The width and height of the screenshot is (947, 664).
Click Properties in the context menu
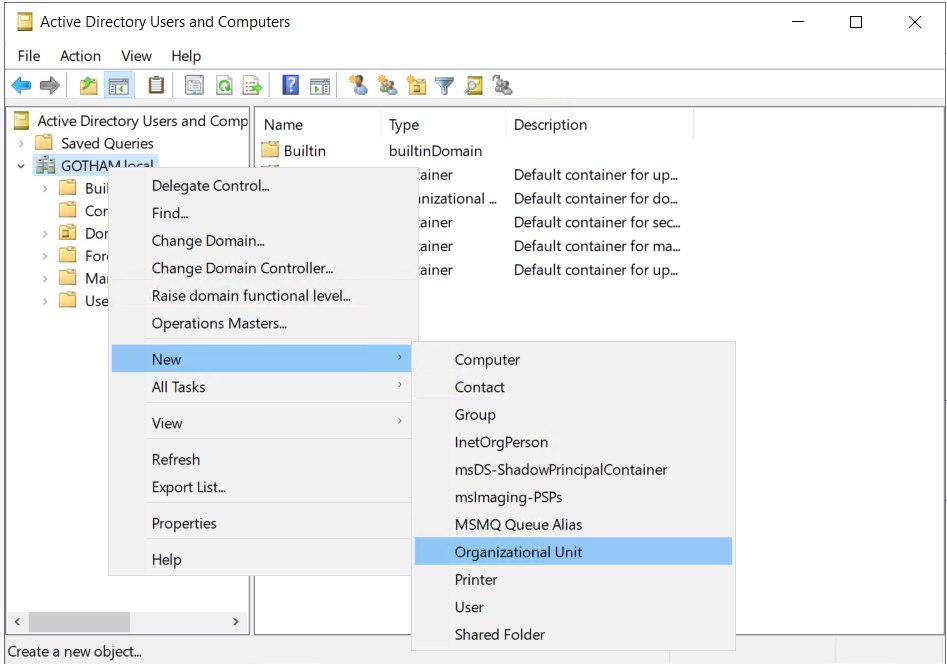coord(184,523)
